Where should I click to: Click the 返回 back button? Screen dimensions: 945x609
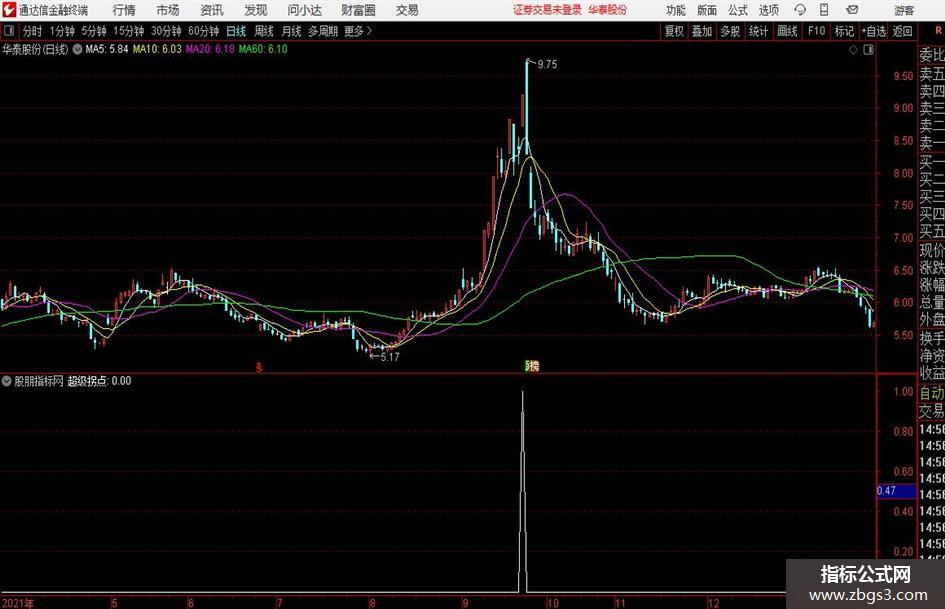(902, 31)
